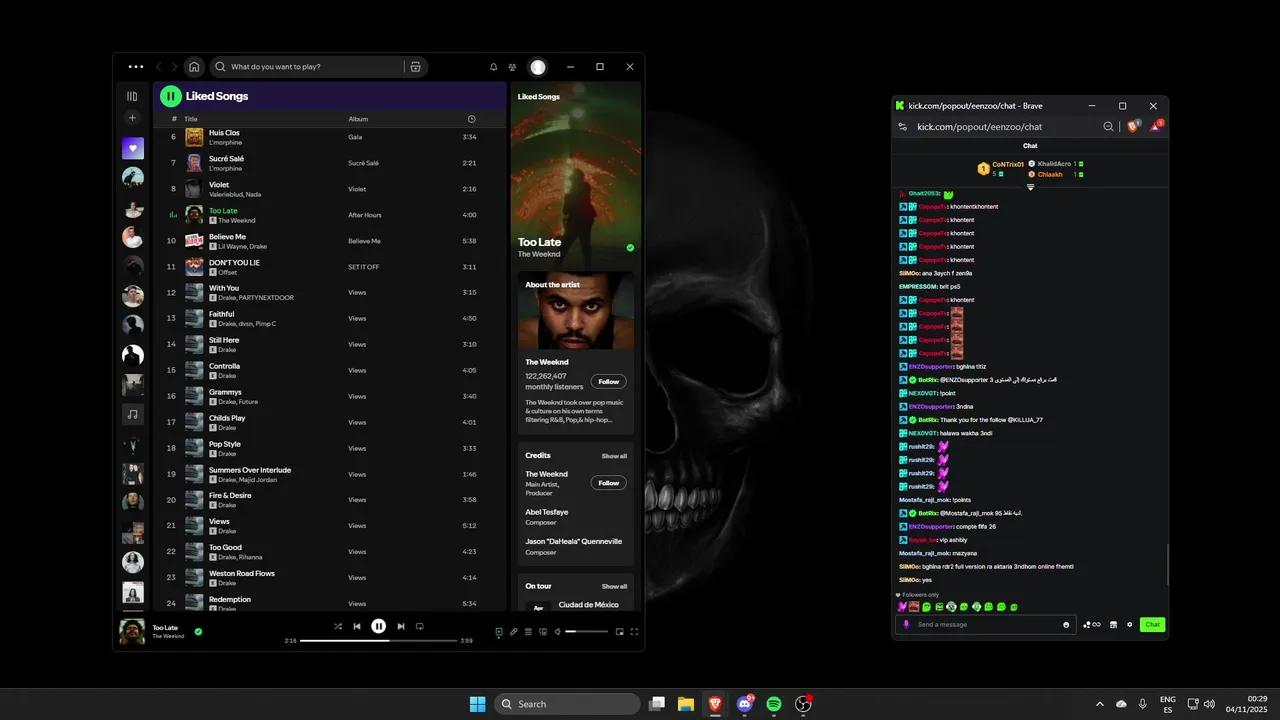
Task: Open the Spotify Home page
Action: (x=194, y=67)
